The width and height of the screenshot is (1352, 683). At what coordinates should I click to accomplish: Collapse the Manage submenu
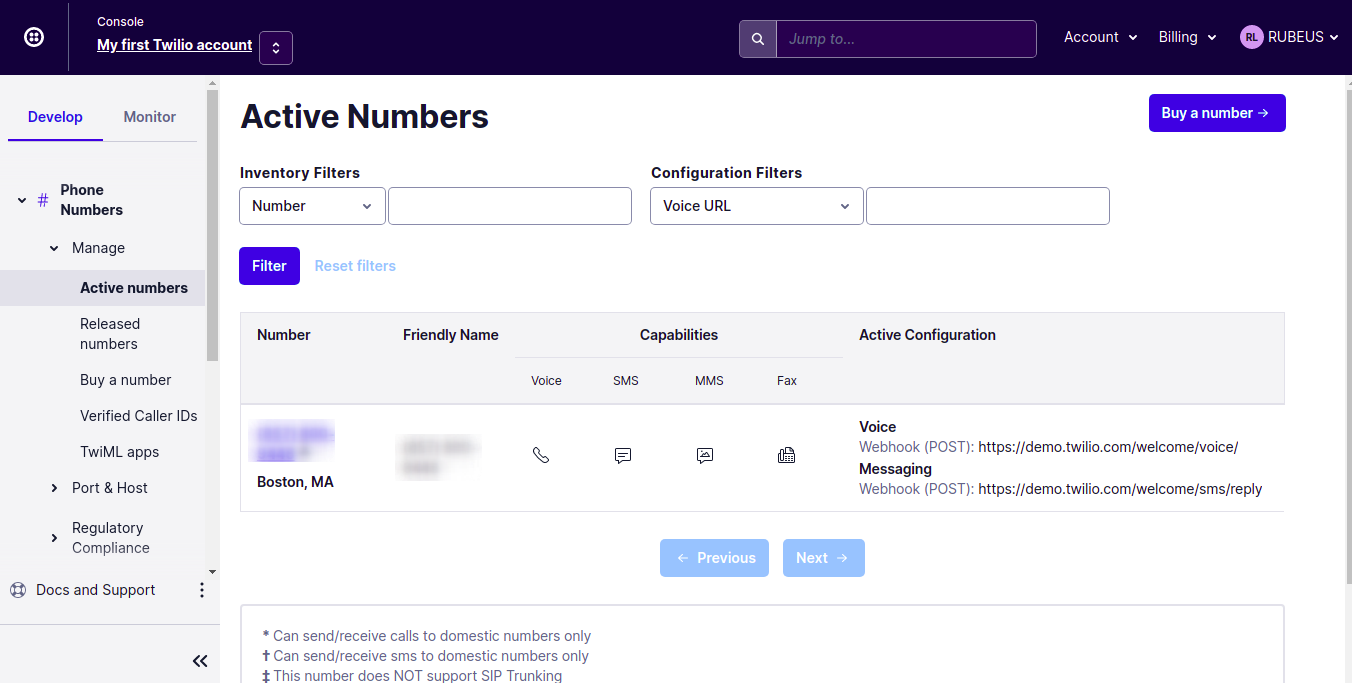pyautogui.click(x=54, y=248)
